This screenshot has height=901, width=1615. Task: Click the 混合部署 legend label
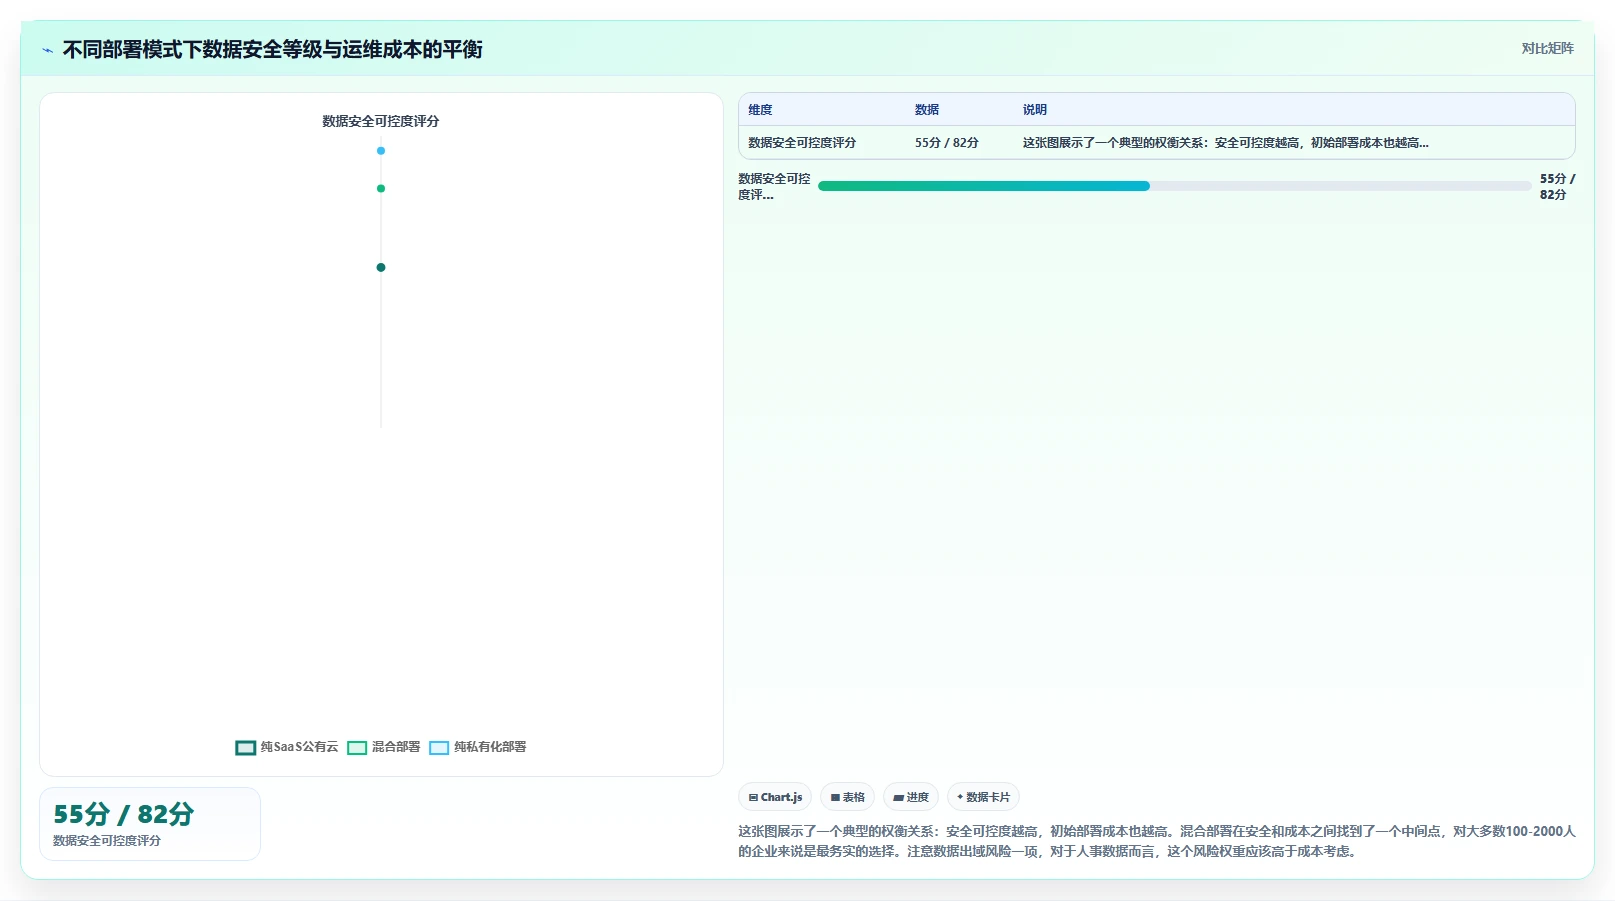(396, 747)
